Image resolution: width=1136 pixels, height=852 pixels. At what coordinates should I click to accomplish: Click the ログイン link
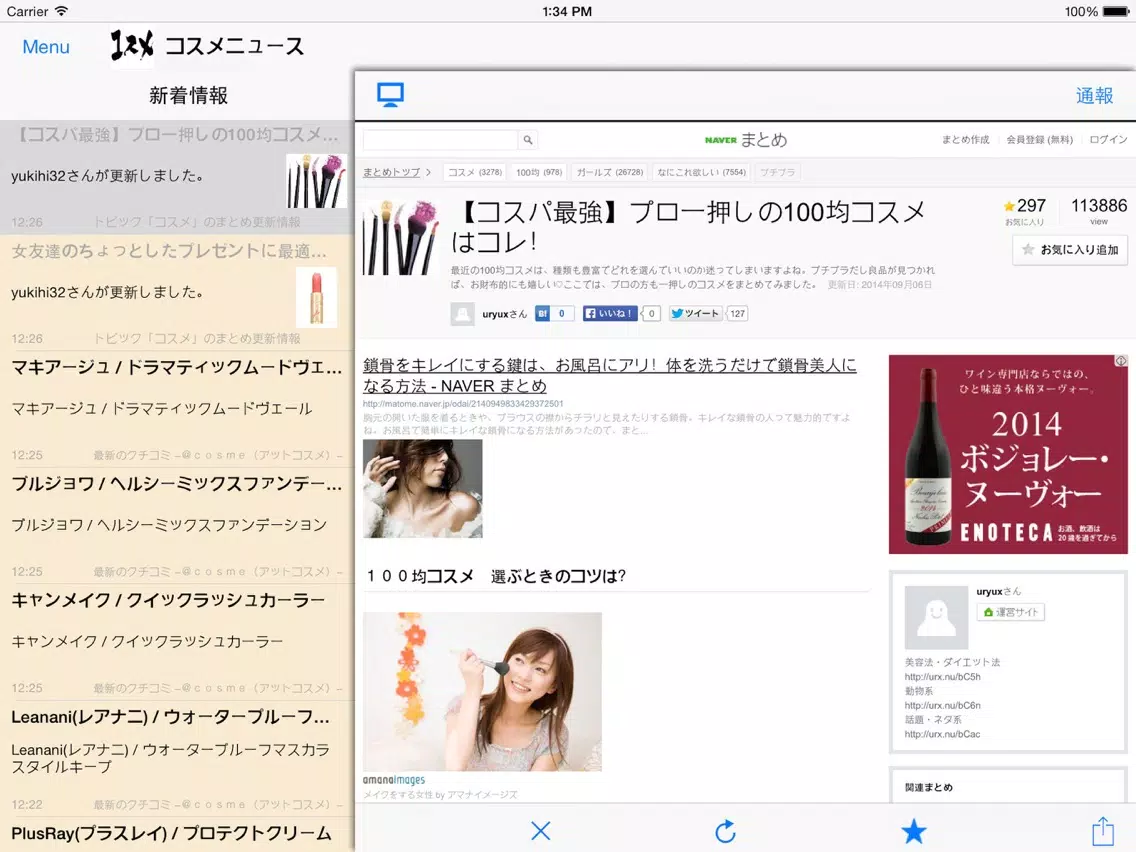(x=1108, y=140)
